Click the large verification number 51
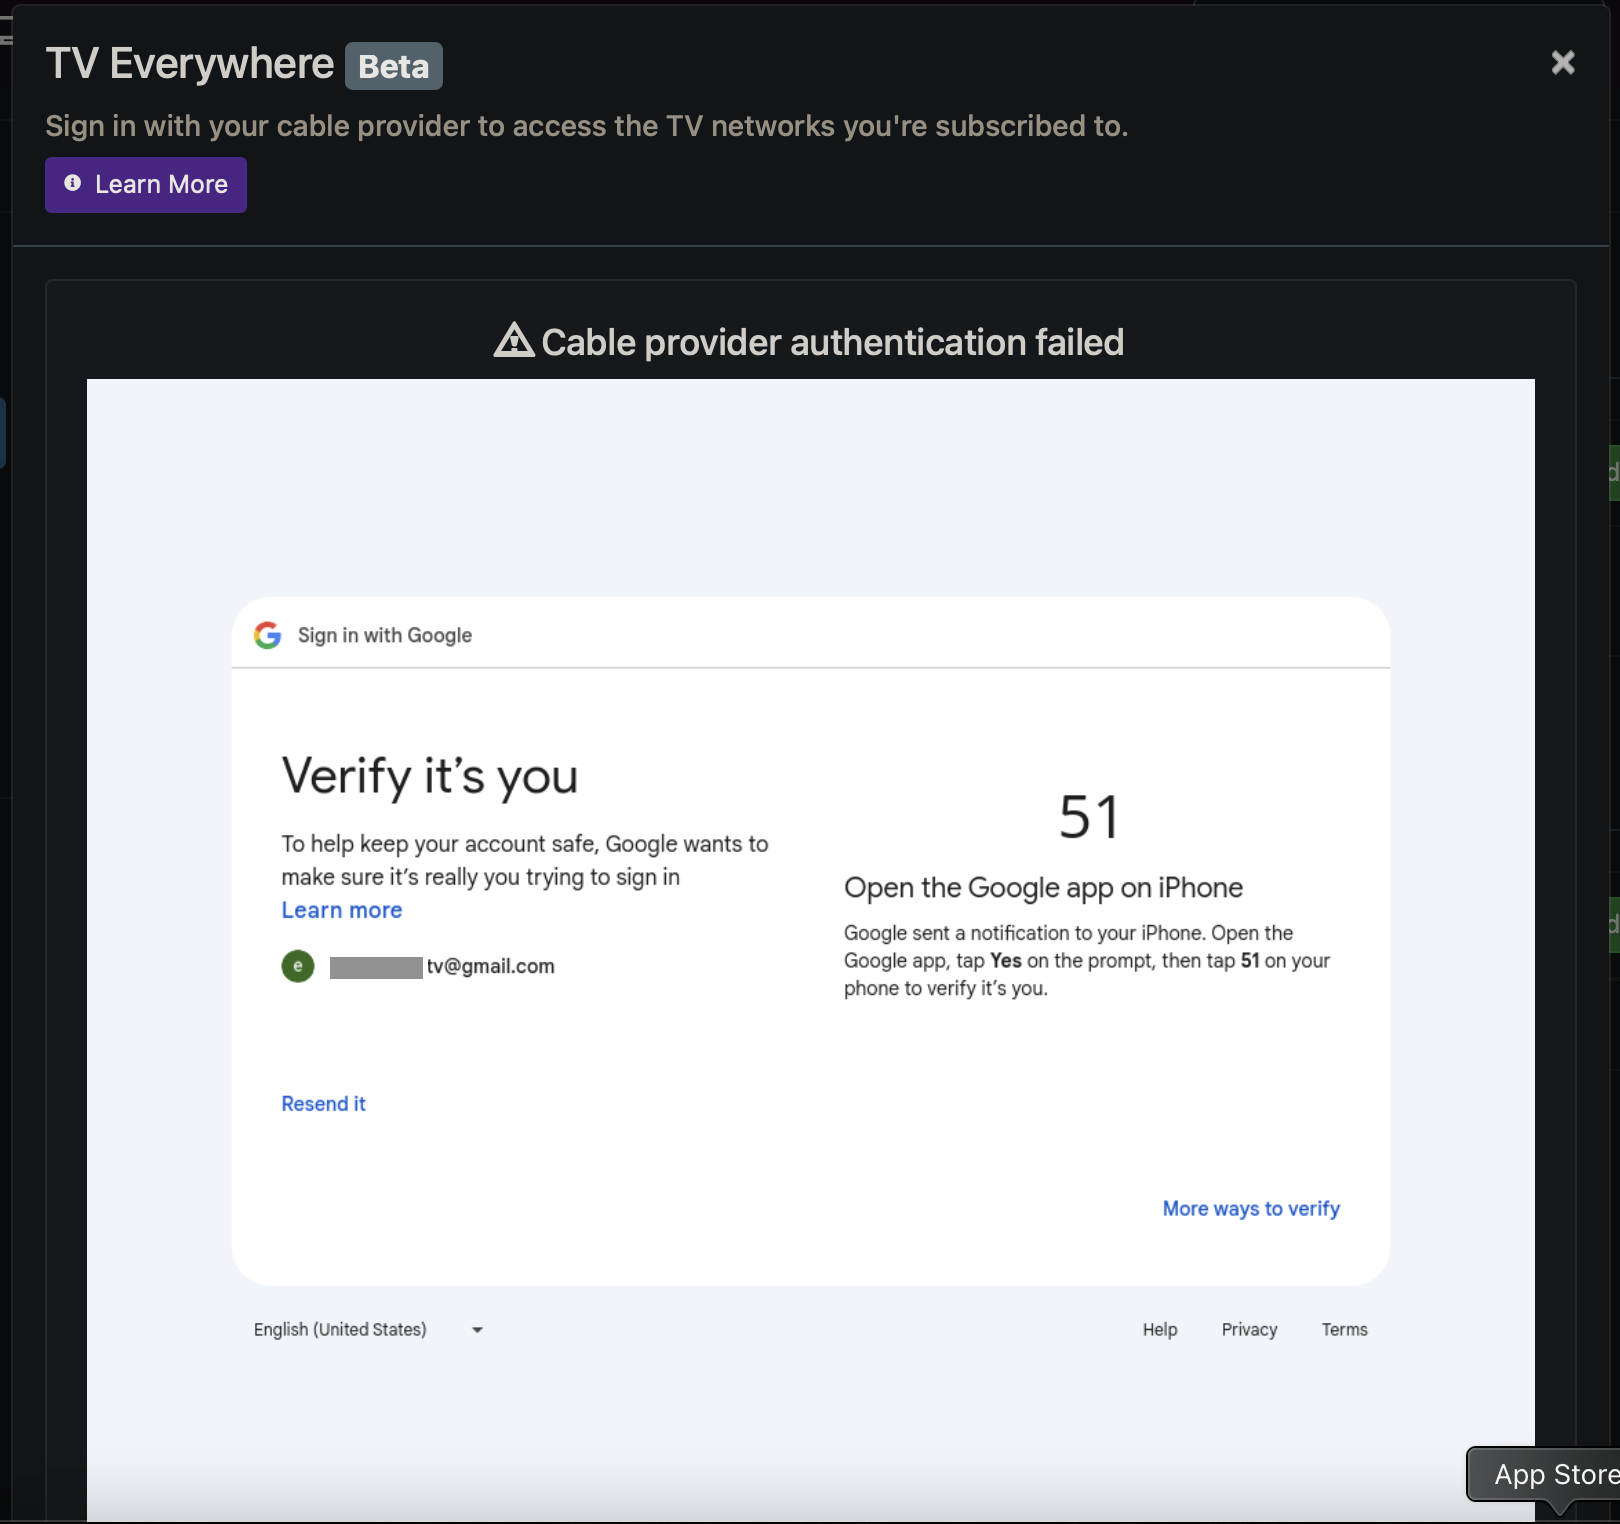Screen dimensions: 1620x1524 point(1088,817)
